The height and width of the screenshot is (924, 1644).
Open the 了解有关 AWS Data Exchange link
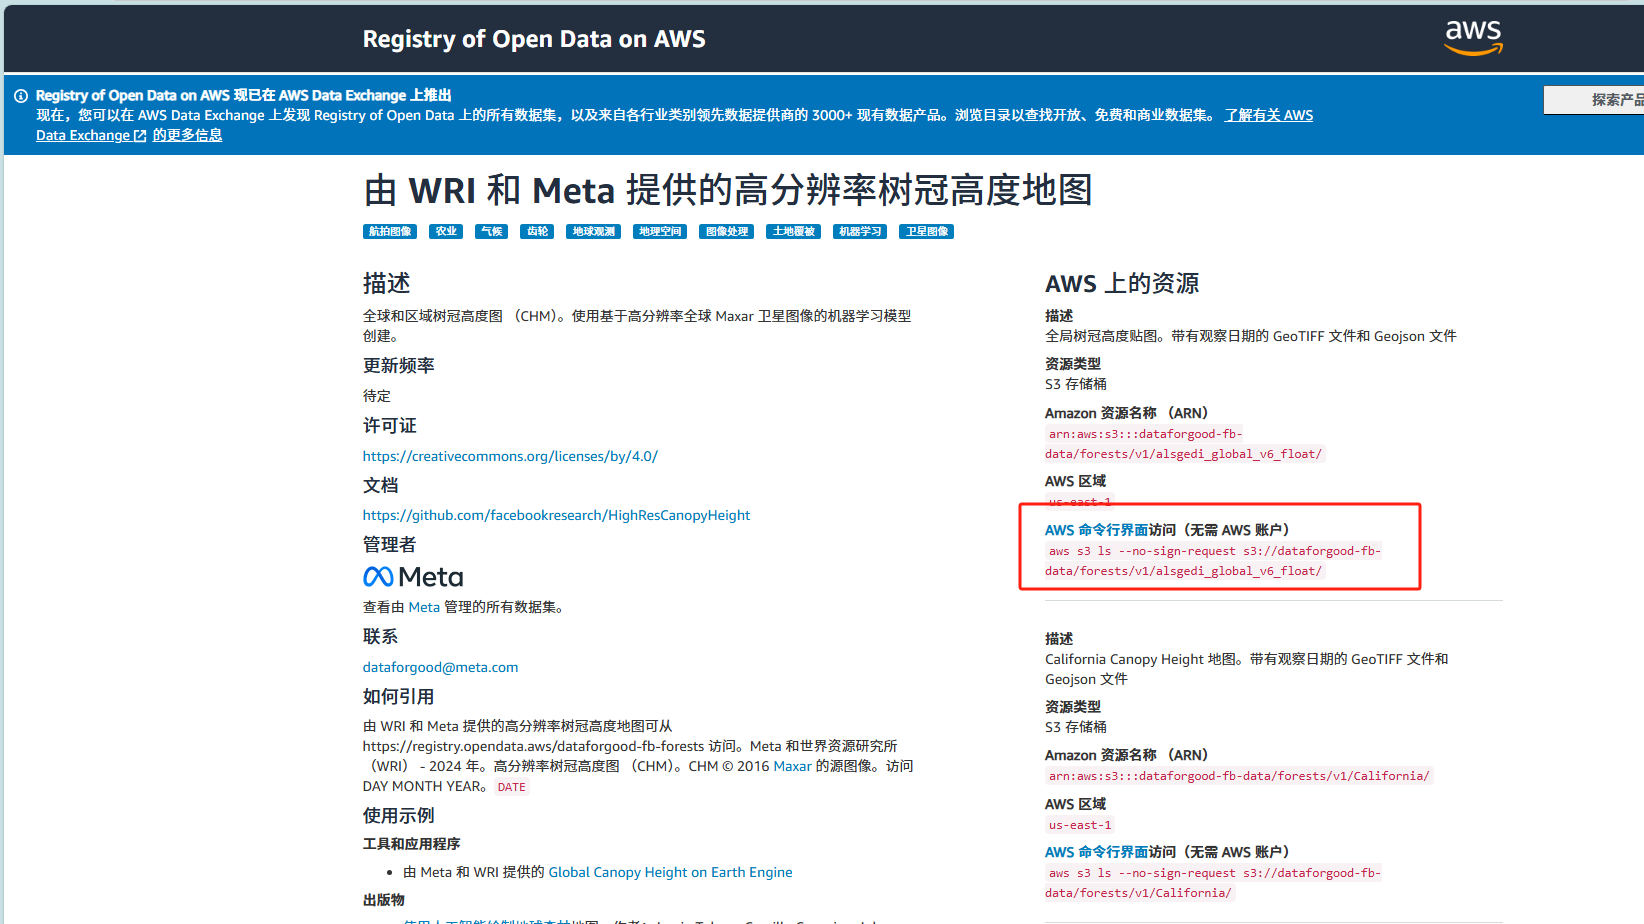(1269, 115)
